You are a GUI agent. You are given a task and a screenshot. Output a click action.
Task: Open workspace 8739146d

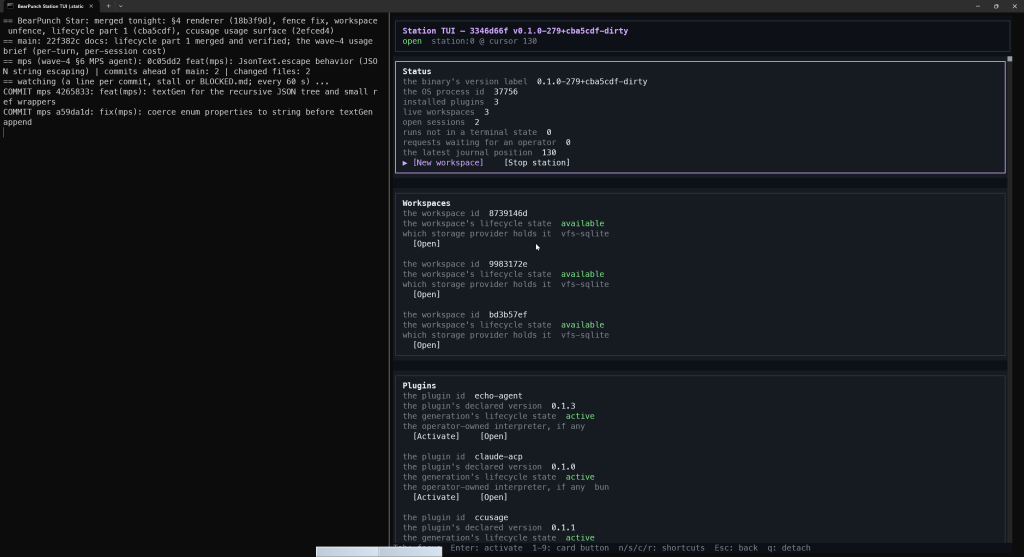pyautogui.click(x=426, y=244)
